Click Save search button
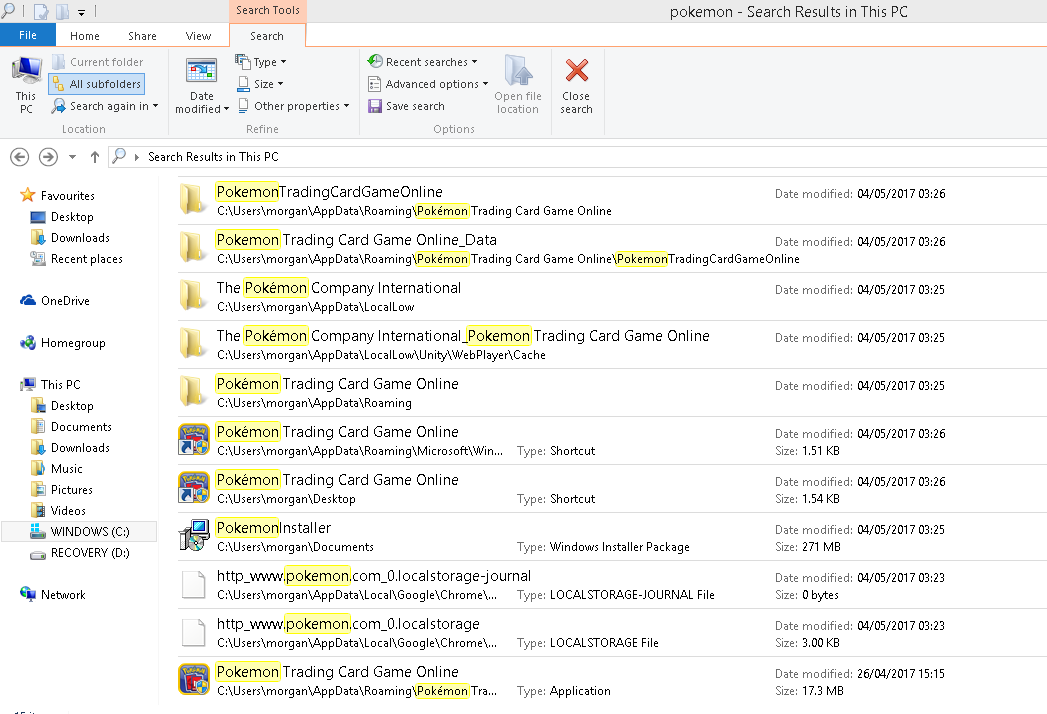 [407, 106]
